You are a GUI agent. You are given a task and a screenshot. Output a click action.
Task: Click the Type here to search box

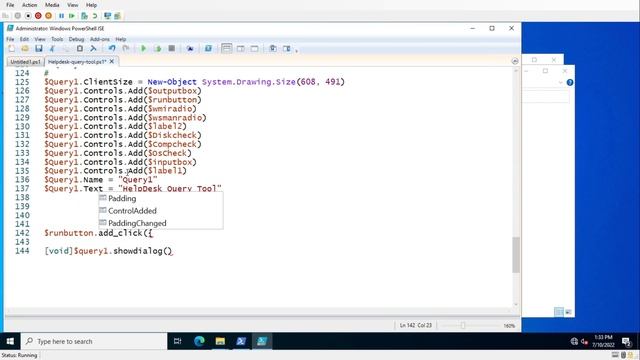click(x=94, y=341)
